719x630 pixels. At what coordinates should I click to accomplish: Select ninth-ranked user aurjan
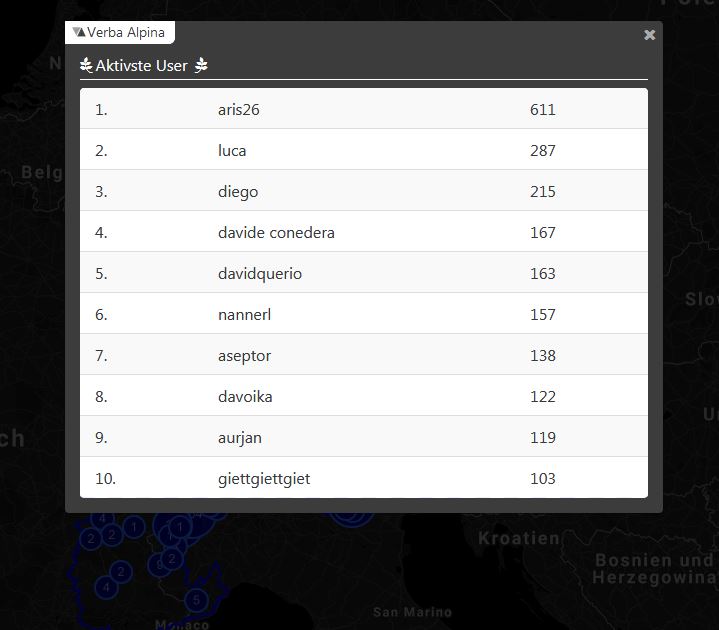coord(240,438)
